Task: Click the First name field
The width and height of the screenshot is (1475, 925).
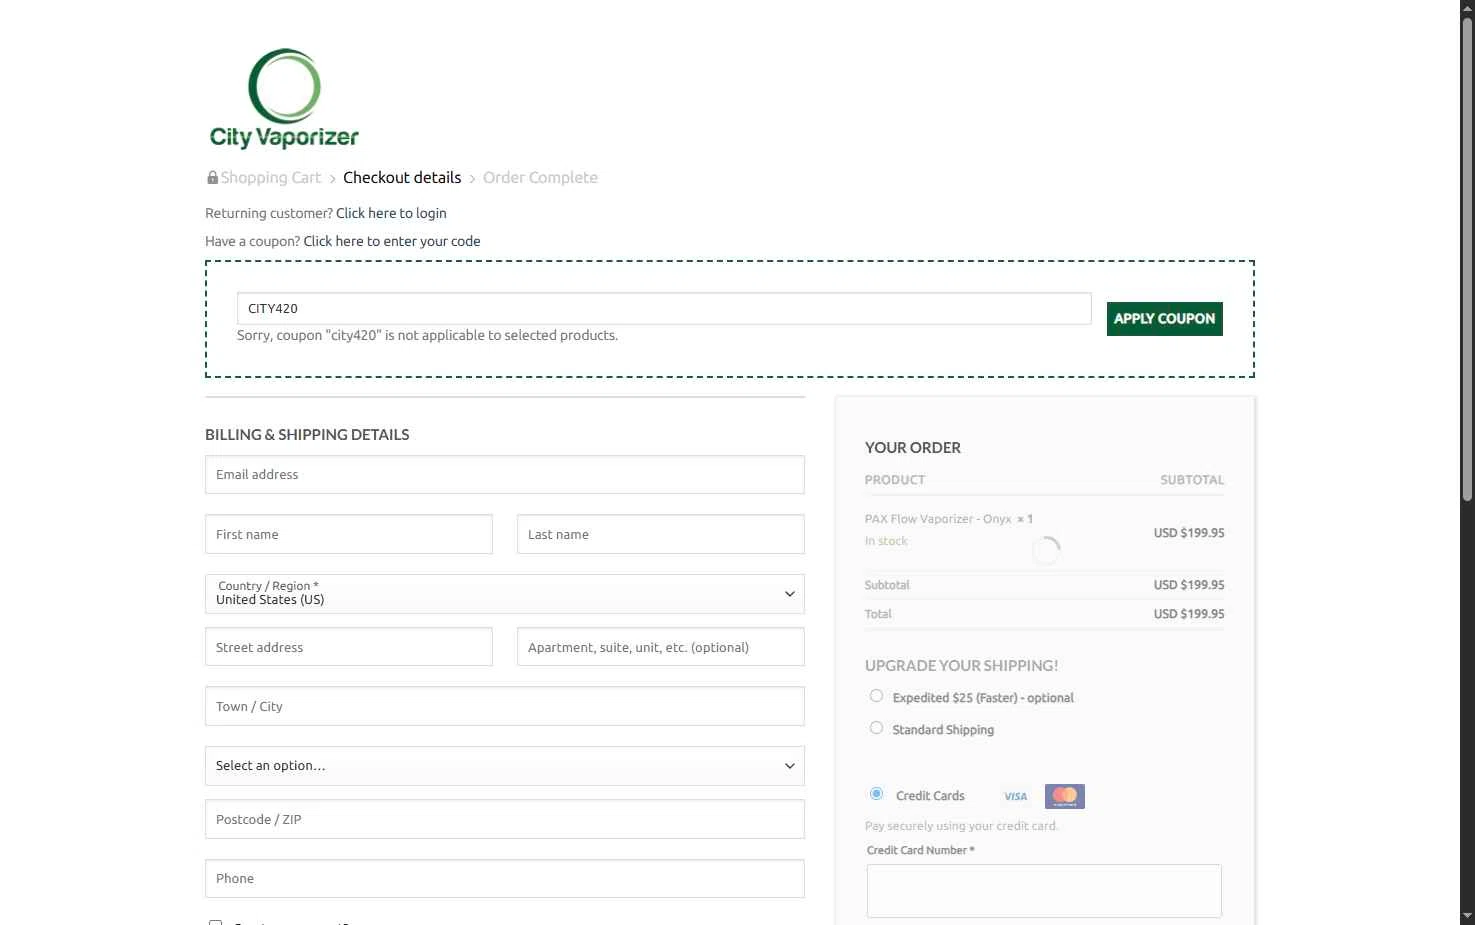Action: tap(349, 535)
